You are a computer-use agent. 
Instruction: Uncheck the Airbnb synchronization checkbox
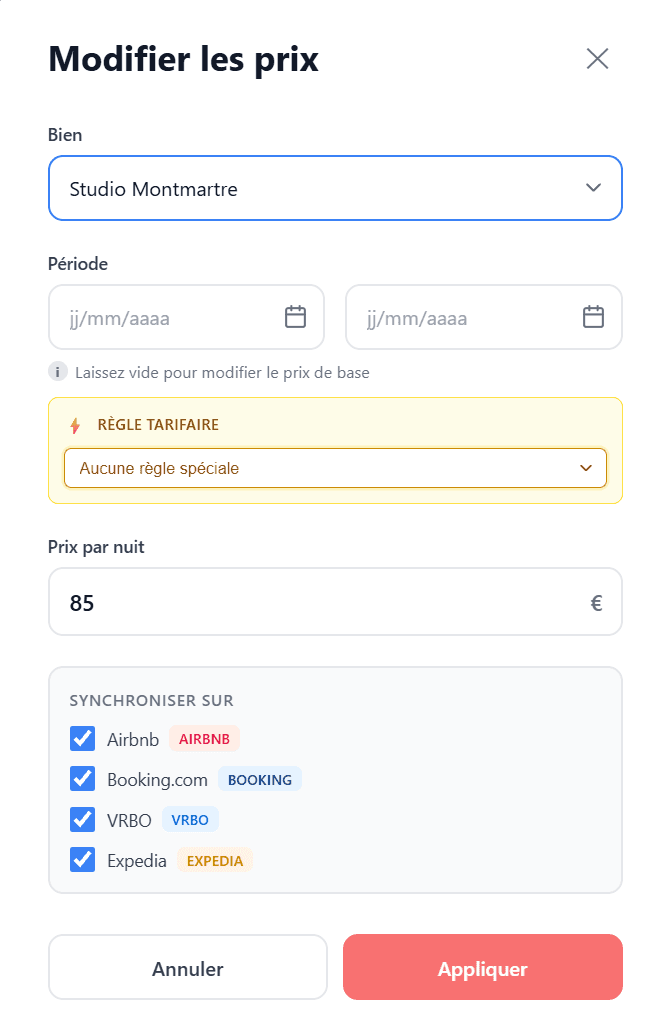82,738
